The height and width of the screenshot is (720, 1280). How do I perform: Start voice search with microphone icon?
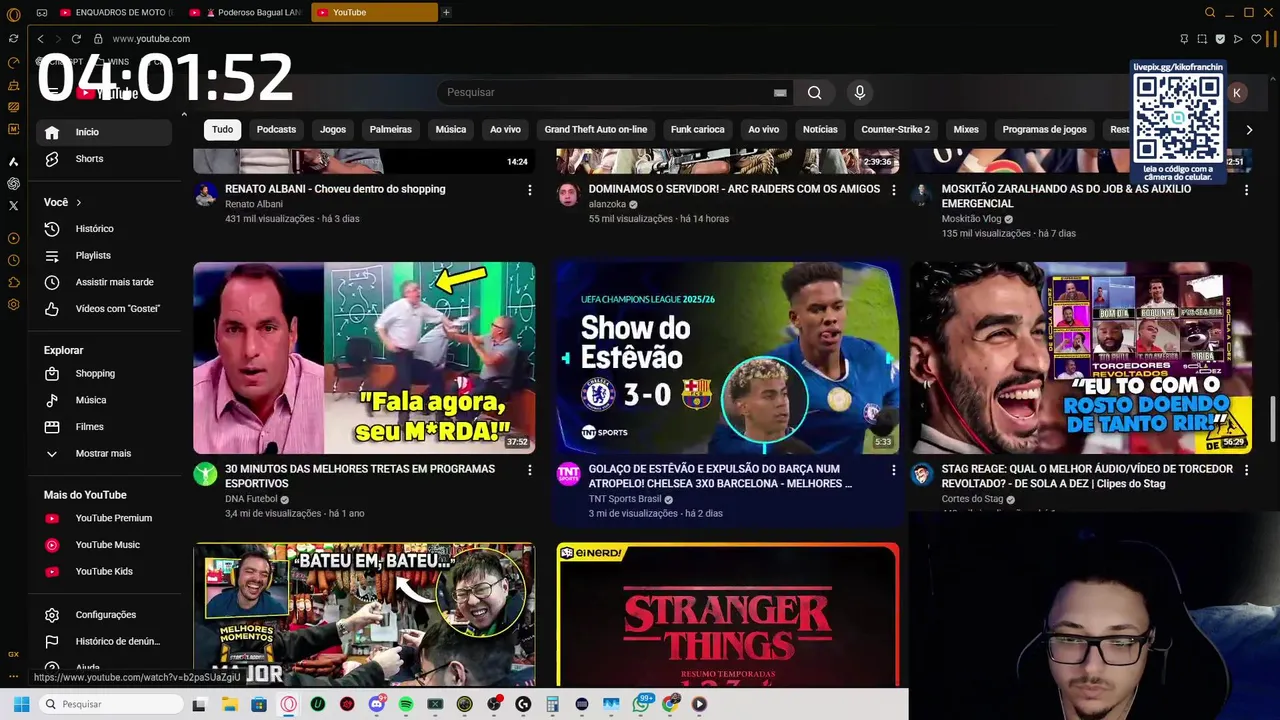pyautogui.click(x=859, y=92)
